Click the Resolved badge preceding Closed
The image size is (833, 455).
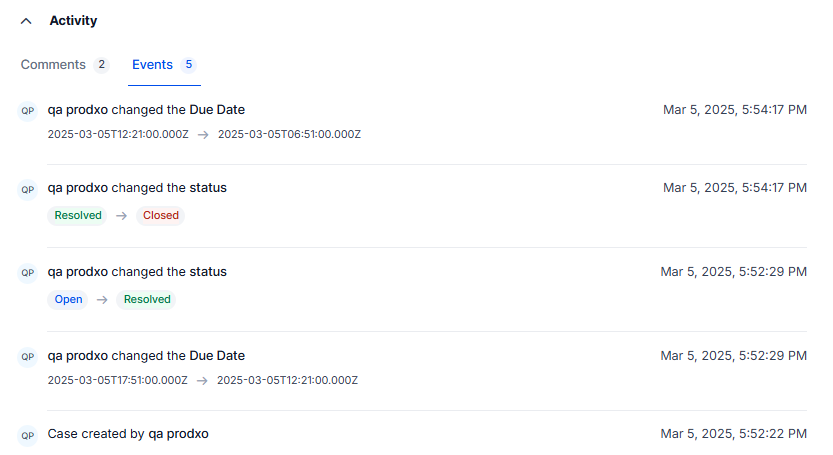click(76, 216)
